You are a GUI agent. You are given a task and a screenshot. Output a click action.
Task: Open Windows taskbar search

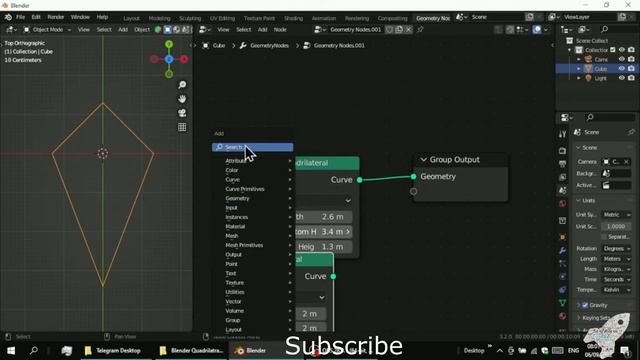(x=34, y=351)
